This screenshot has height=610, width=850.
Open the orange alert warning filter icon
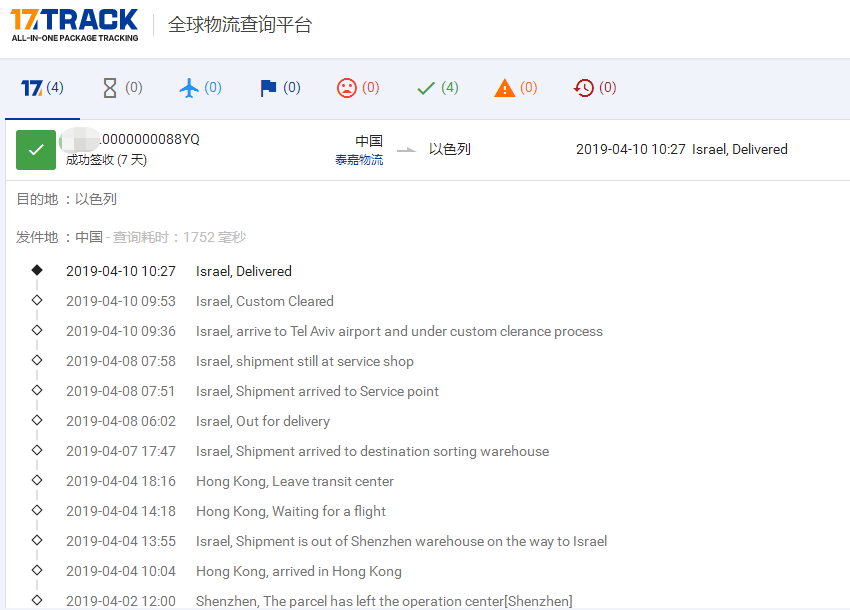click(x=506, y=87)
